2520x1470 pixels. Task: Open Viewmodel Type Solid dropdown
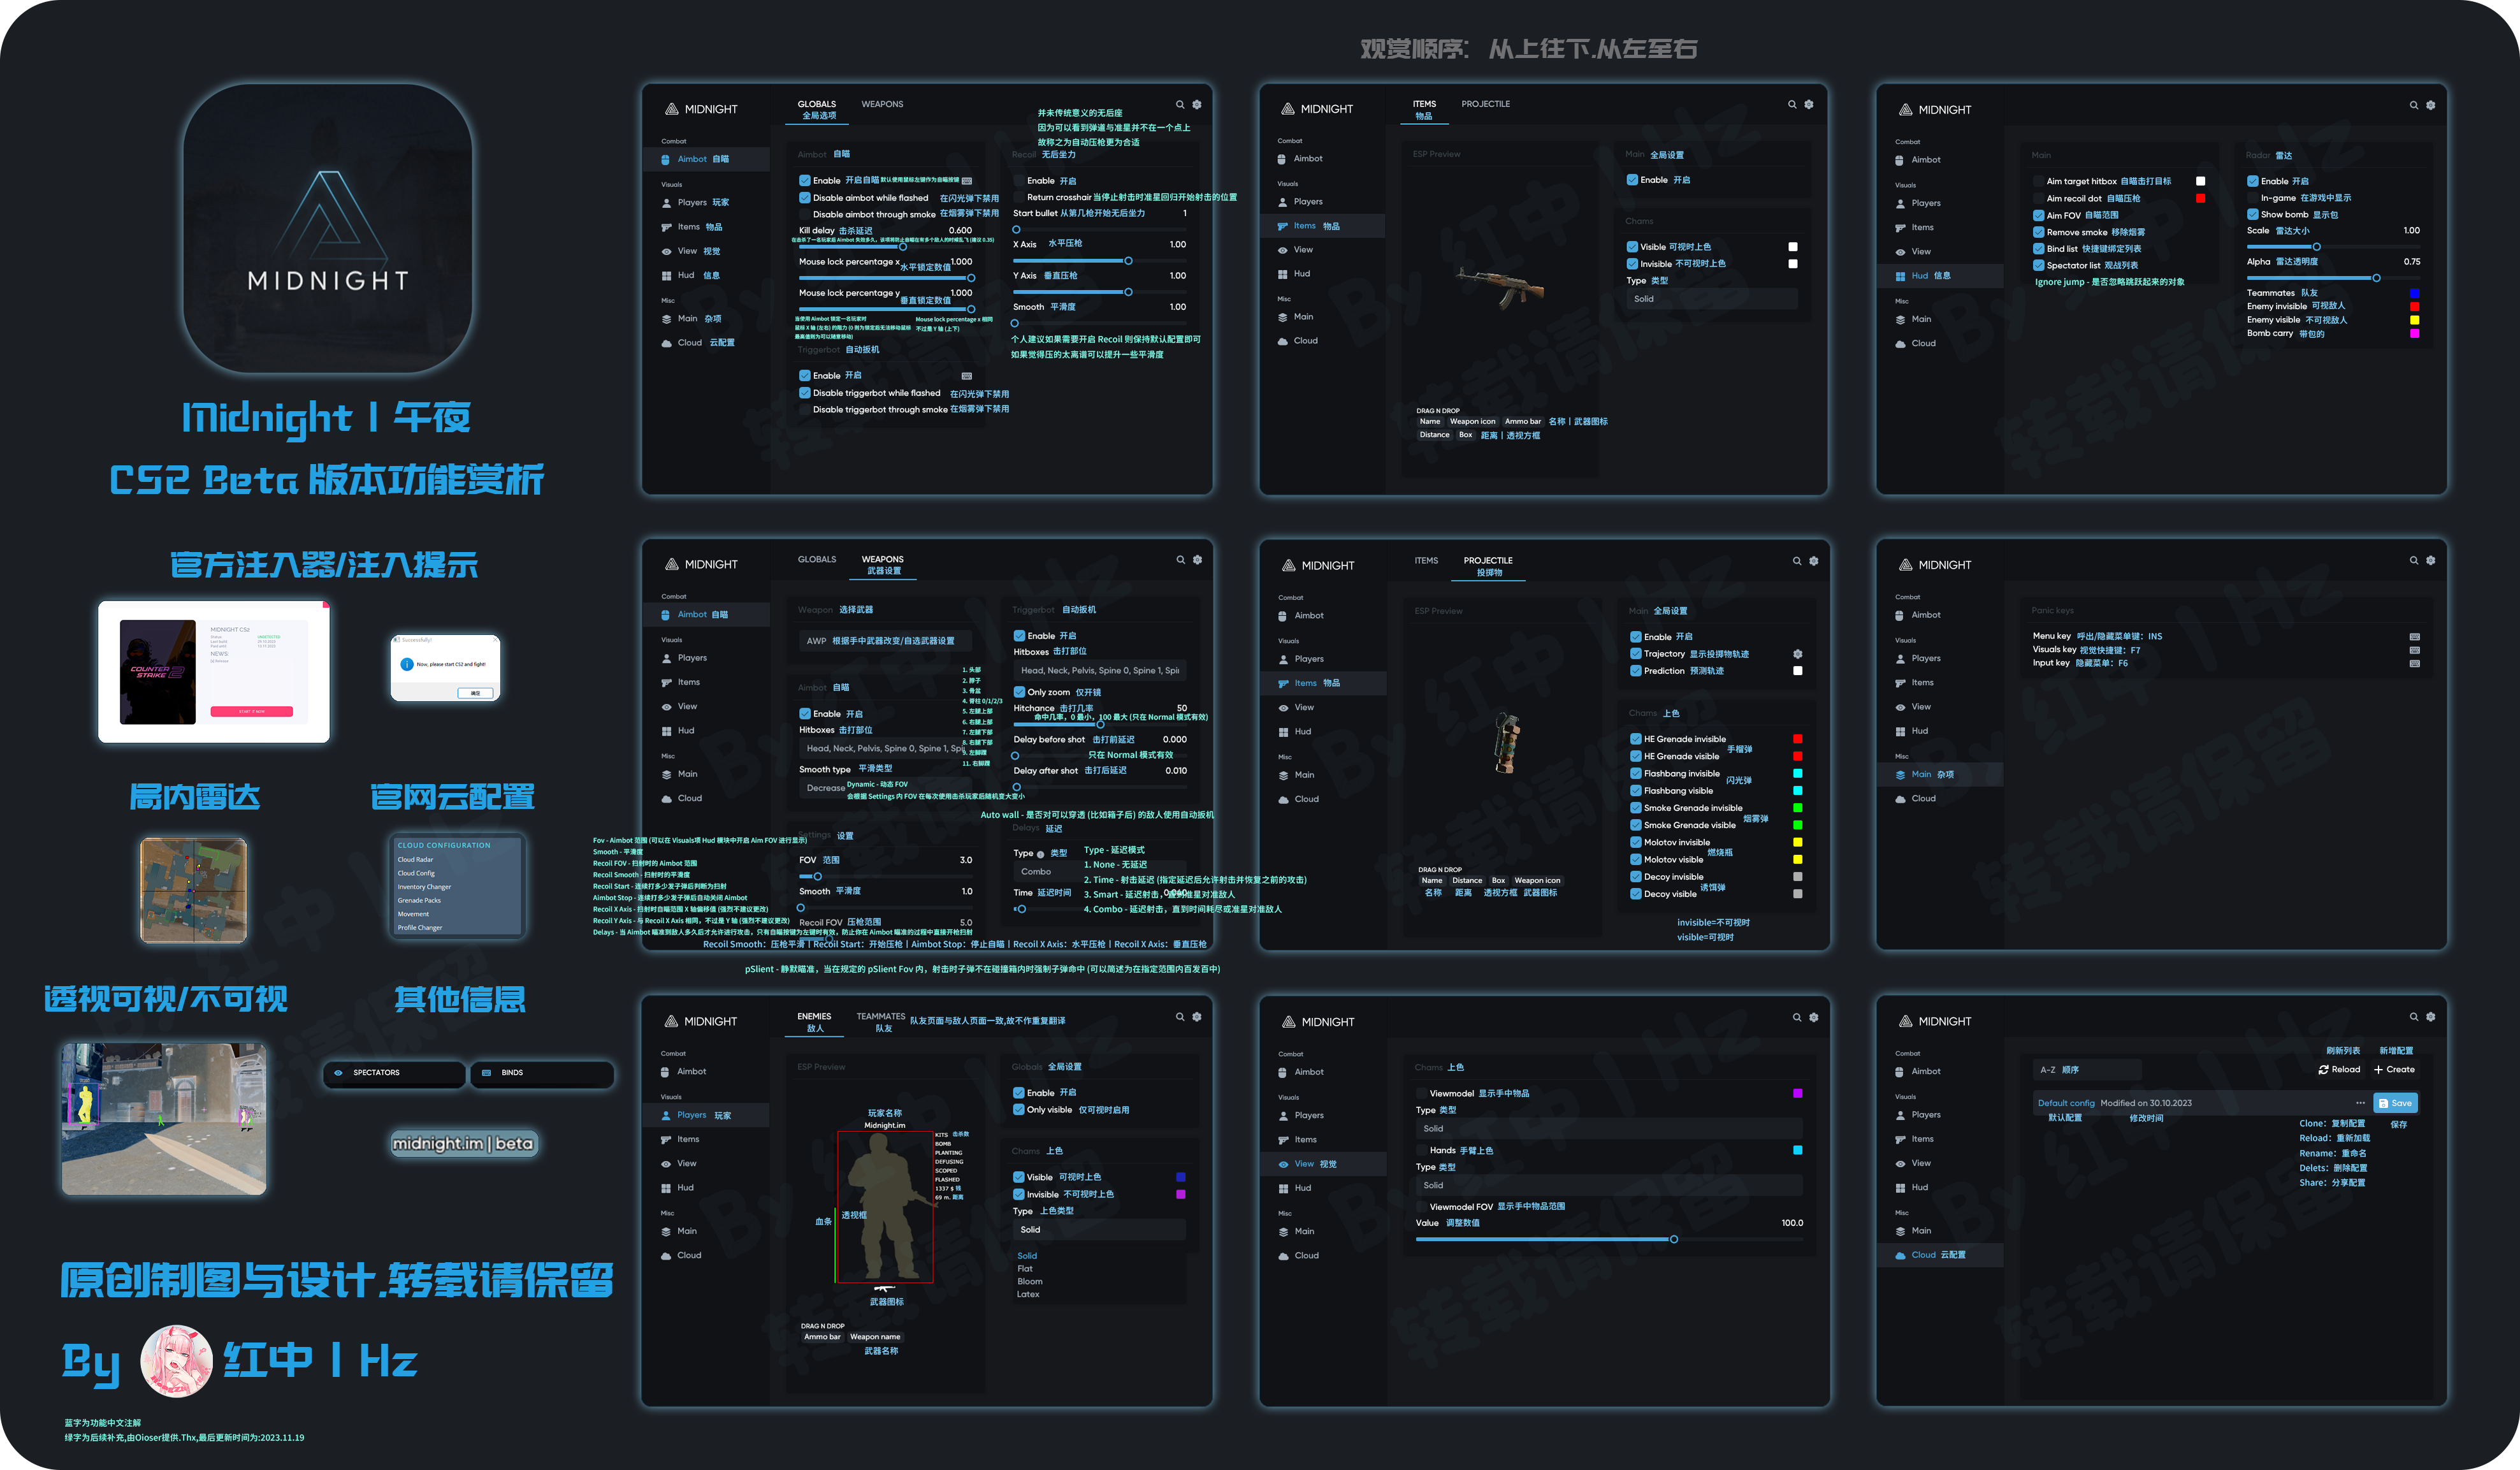[1609, 1129]
